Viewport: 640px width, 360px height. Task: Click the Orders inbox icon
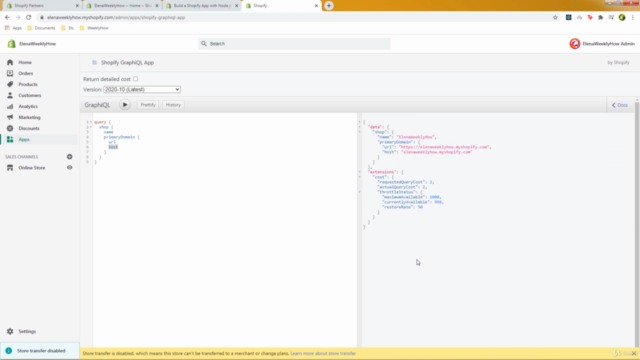(10, 73)
